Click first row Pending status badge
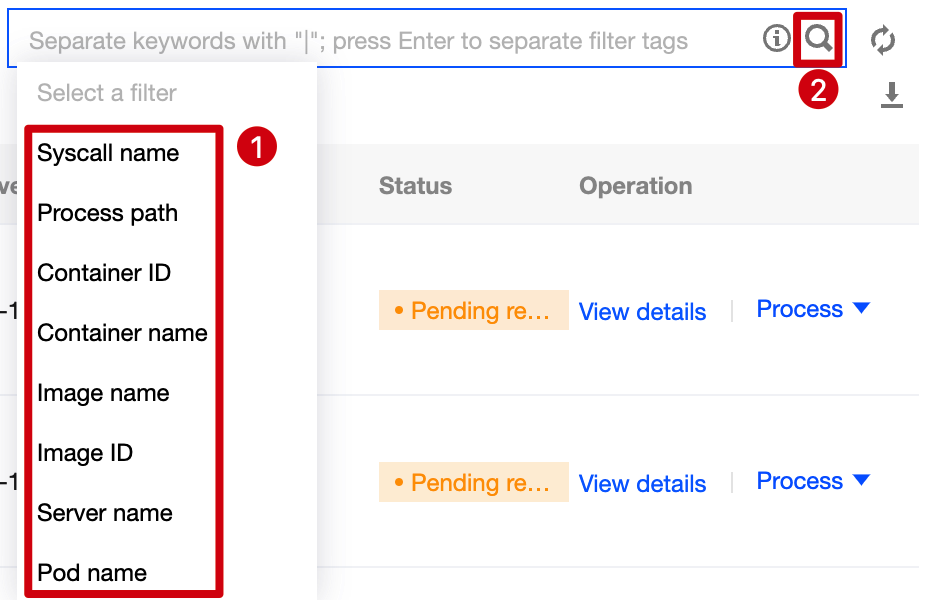 pyautogui.click(x=473, y=311)
